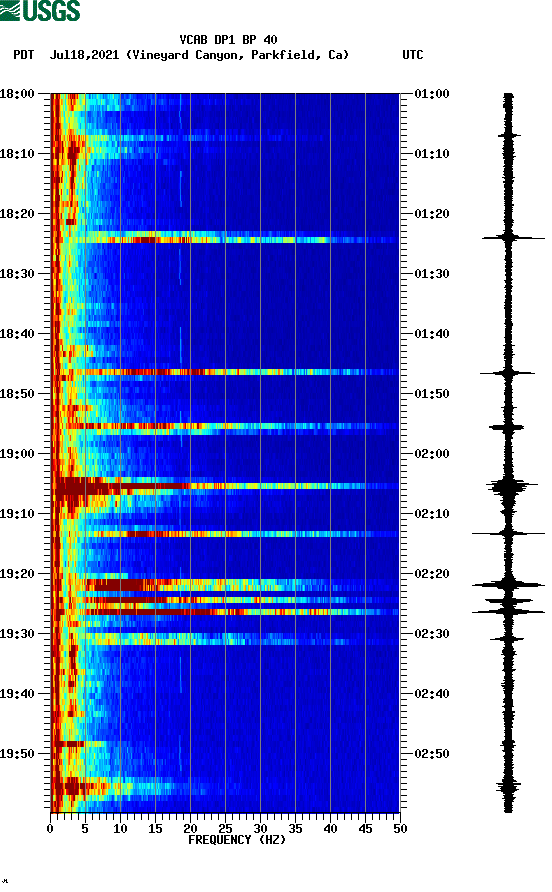This screenshot has width=552, height=892.
Task: Click the 18:20 PDT time label
Action: pos(17,214)
